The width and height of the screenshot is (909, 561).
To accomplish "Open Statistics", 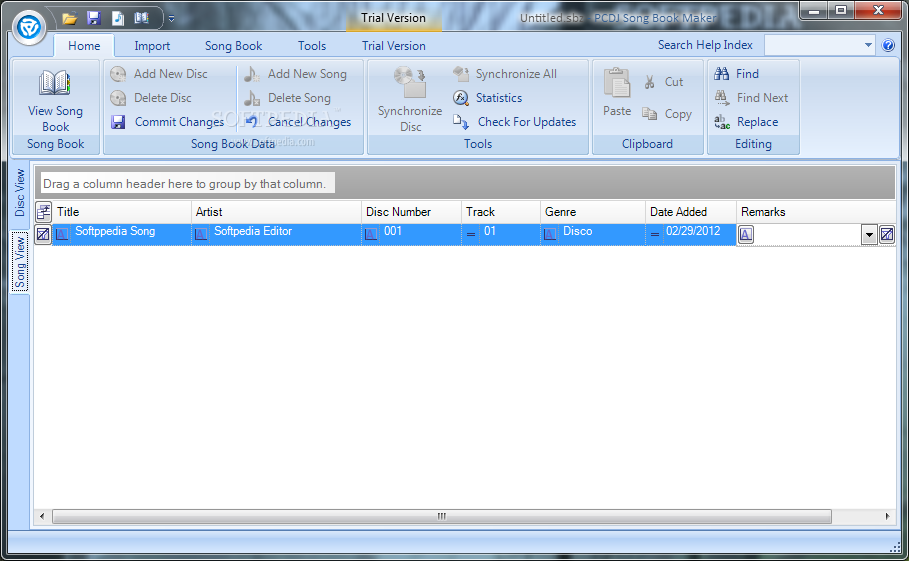I will point(488,98).
